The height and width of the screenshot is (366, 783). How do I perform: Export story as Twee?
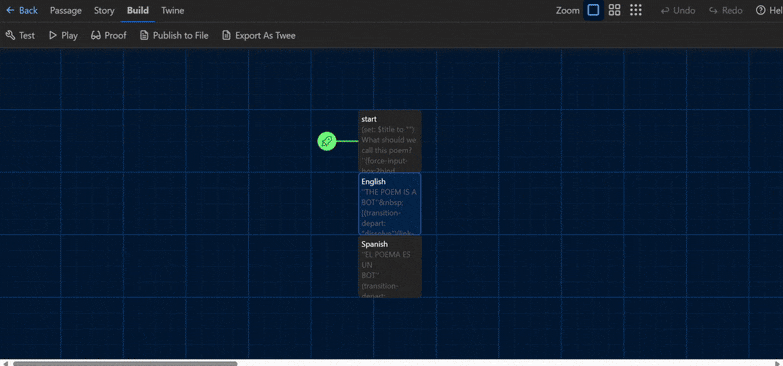point(259,35)
